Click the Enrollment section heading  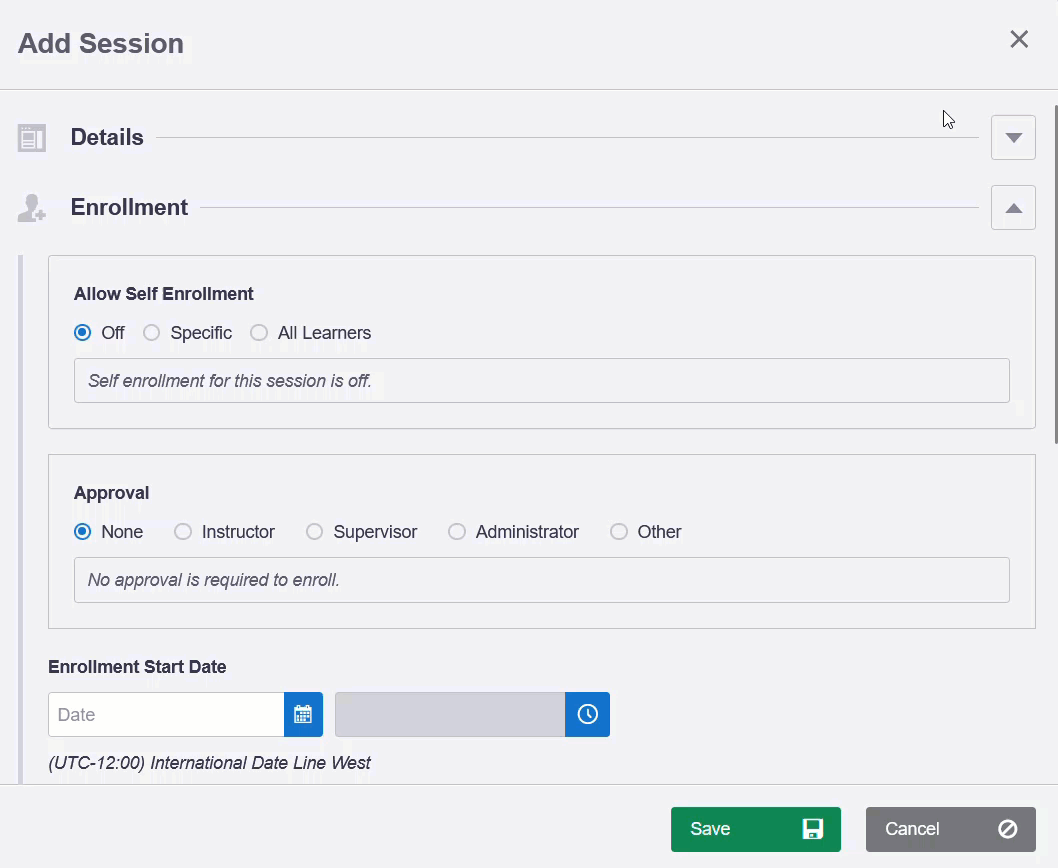point(129,207)
